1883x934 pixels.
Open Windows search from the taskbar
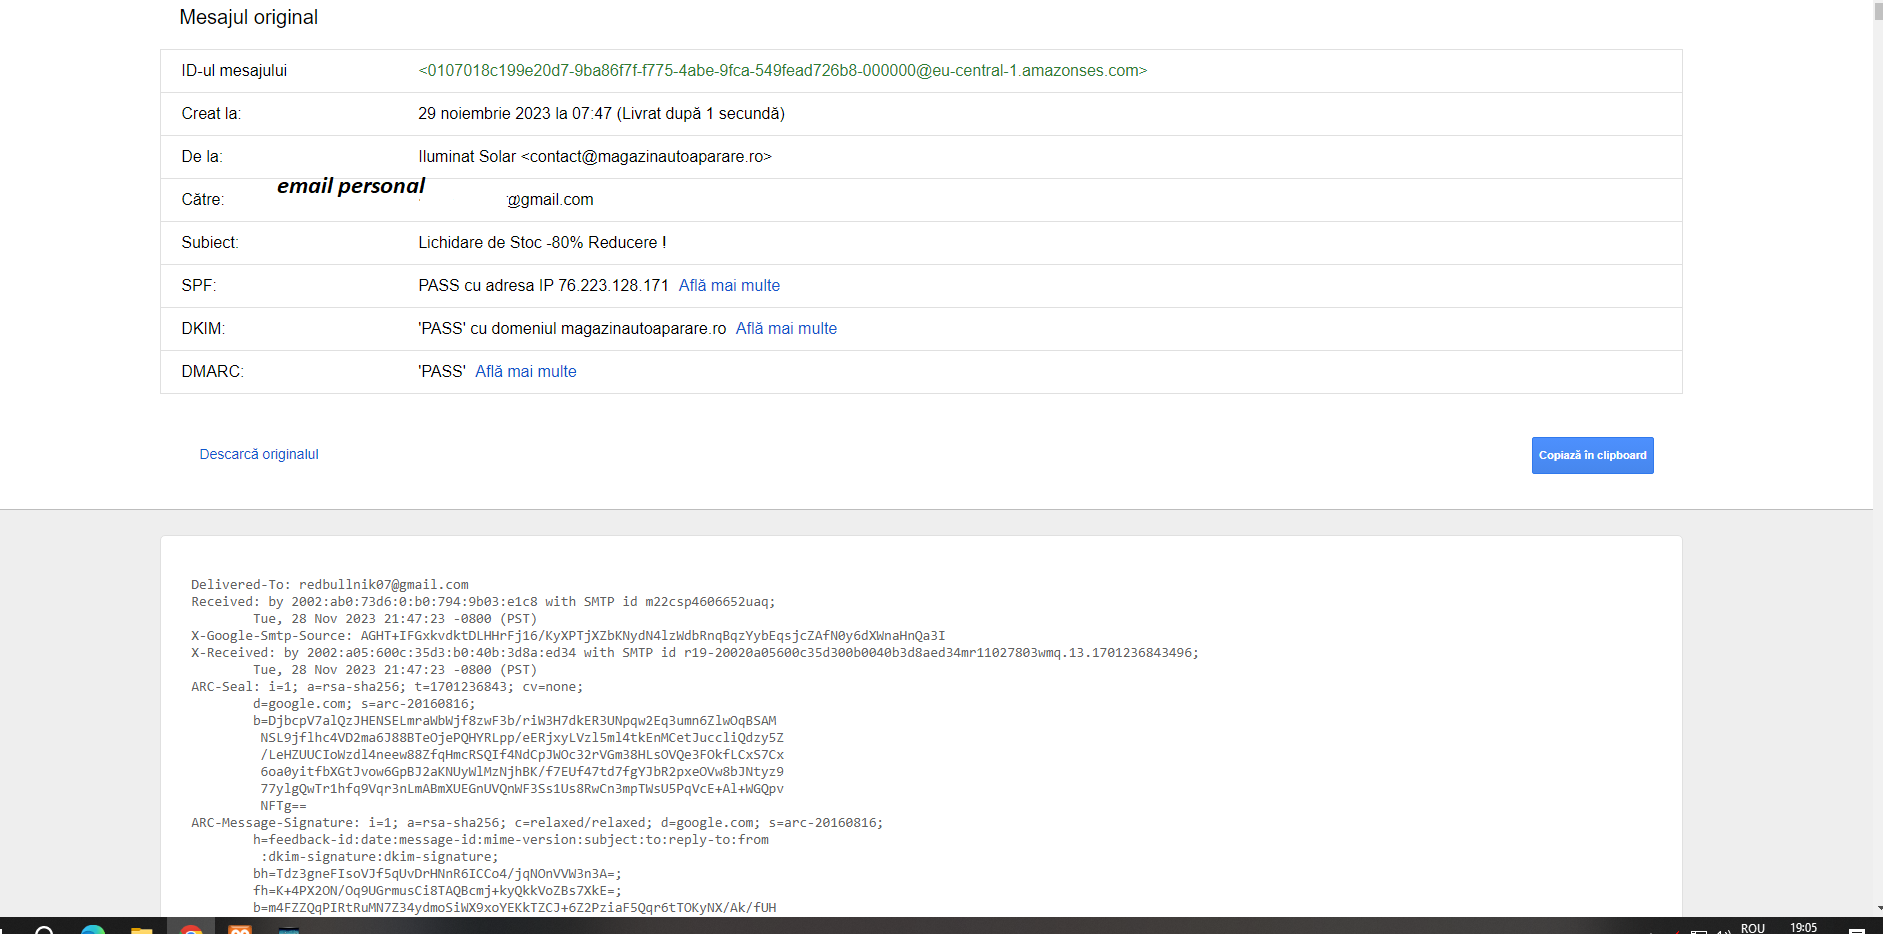point(45,930)
